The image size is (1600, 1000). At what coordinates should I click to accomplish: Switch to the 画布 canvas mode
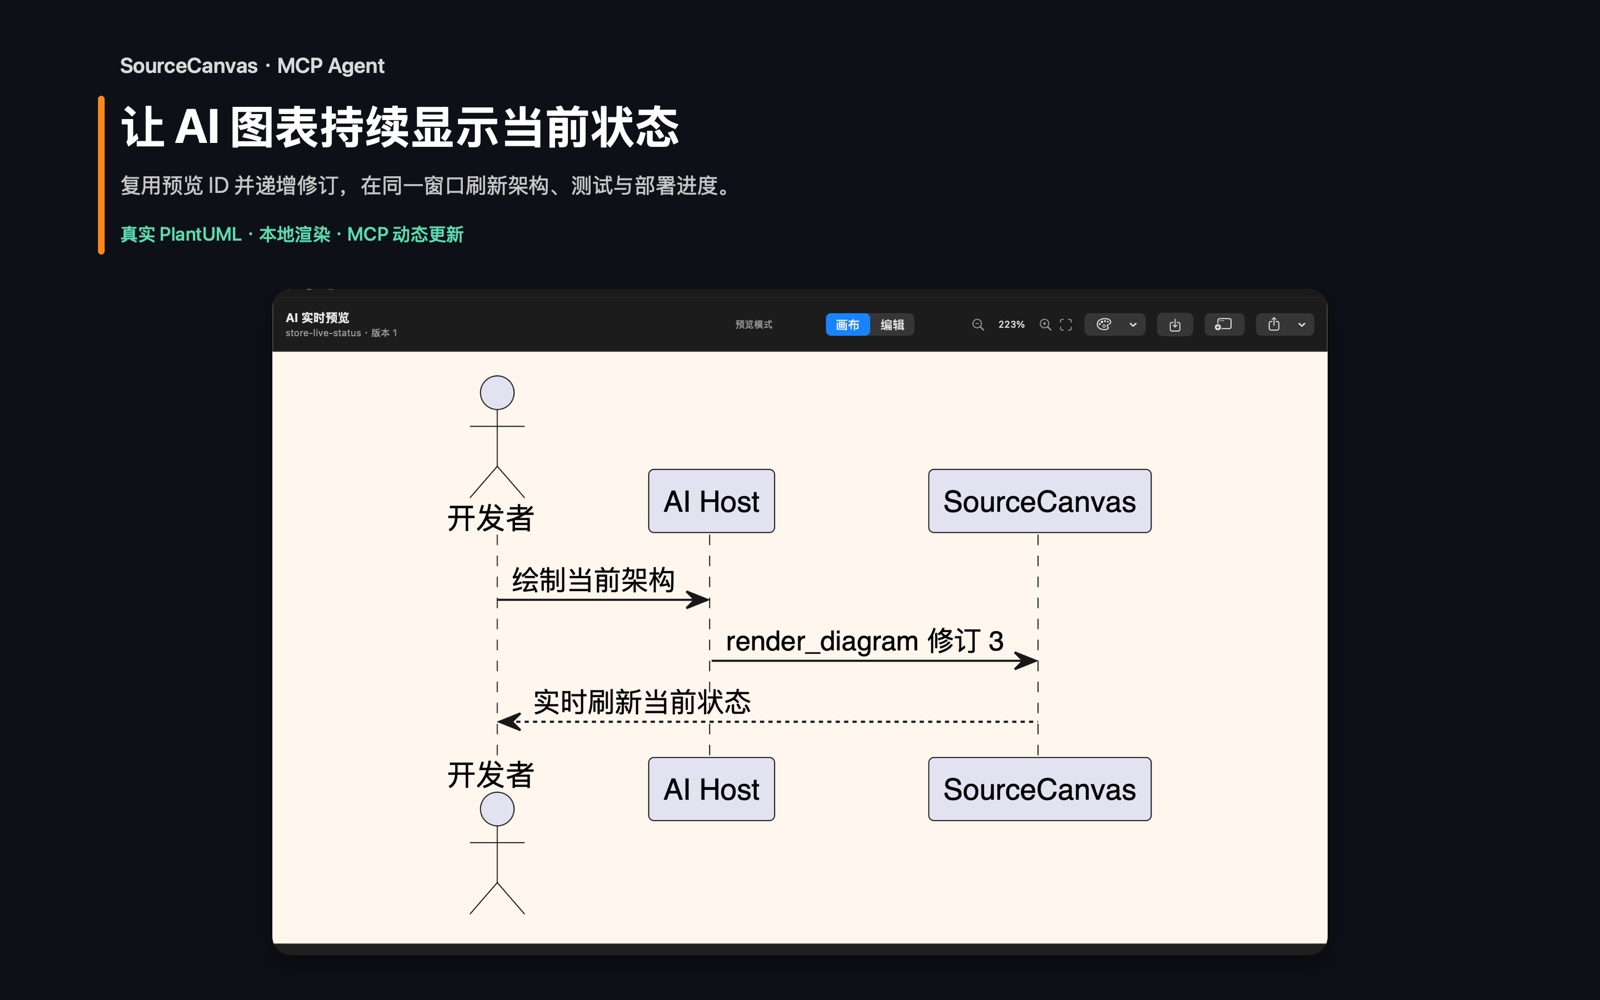pyautogui.click(x=848, y=325)
